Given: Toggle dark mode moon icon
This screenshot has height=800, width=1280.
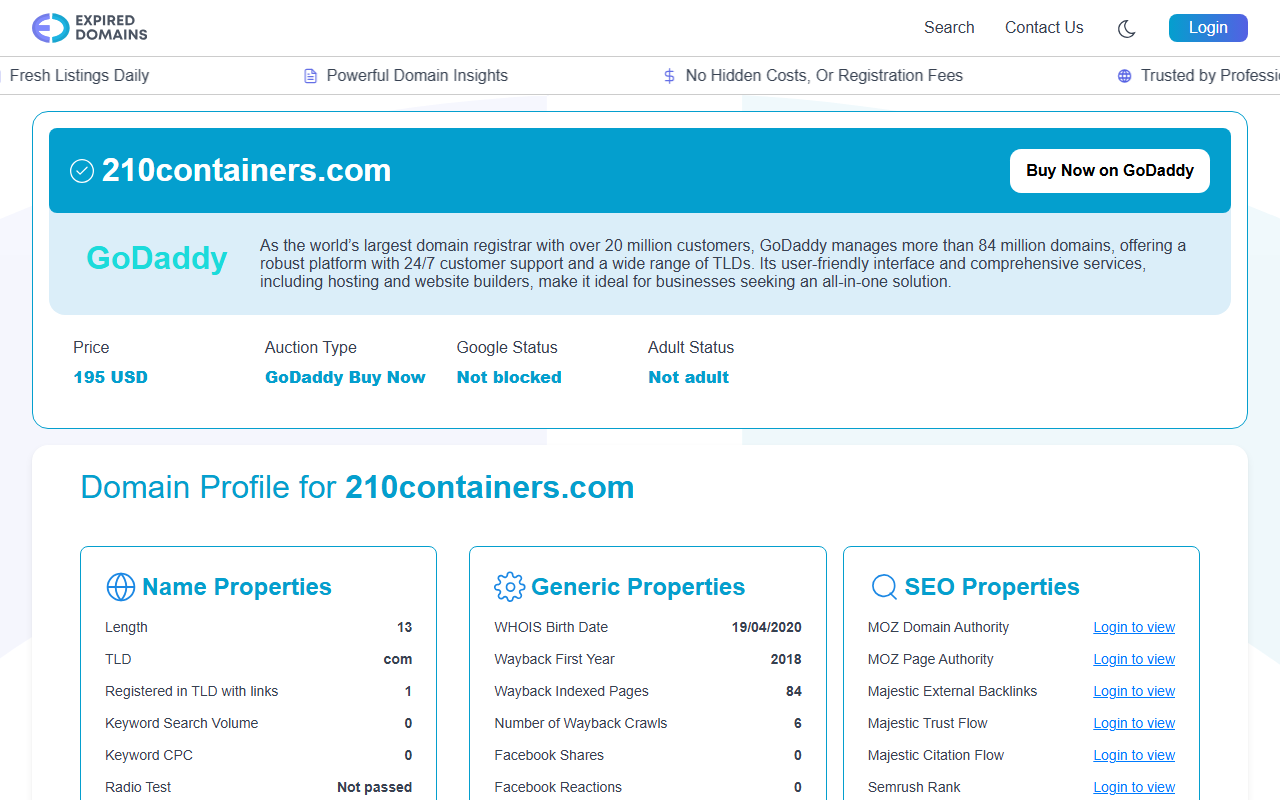Looking at the screenshot, I should pyautogui.click(x=1126, y=29).
